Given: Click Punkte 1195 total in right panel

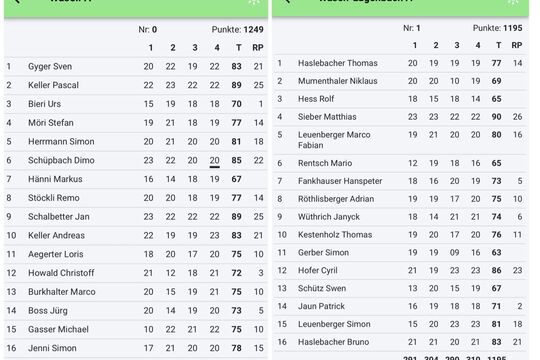Looking at the screenshot, I should pyautogui.click(x=498, y=28).
